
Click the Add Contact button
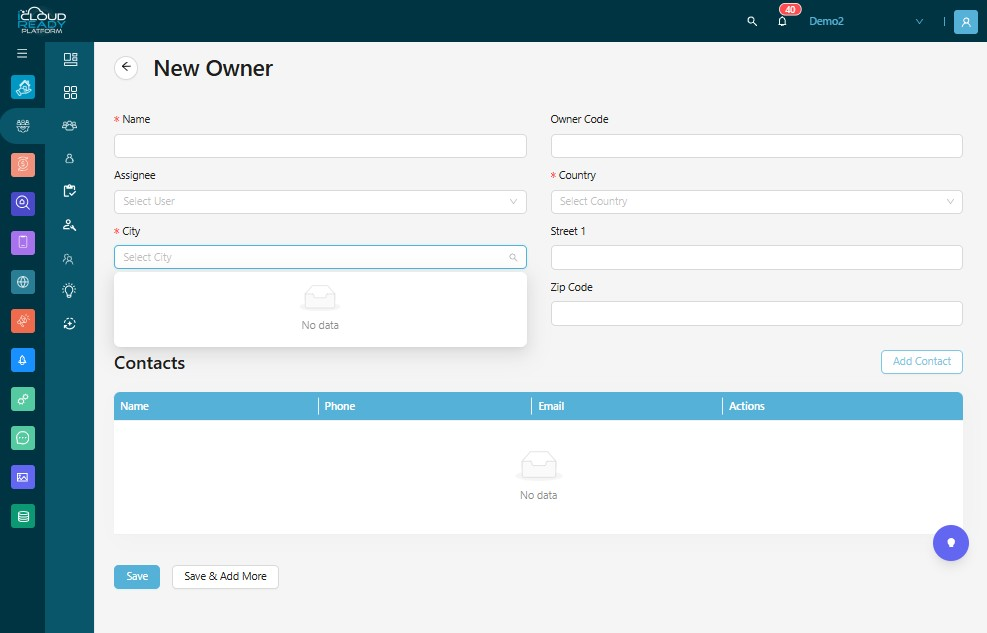(922, 361)
